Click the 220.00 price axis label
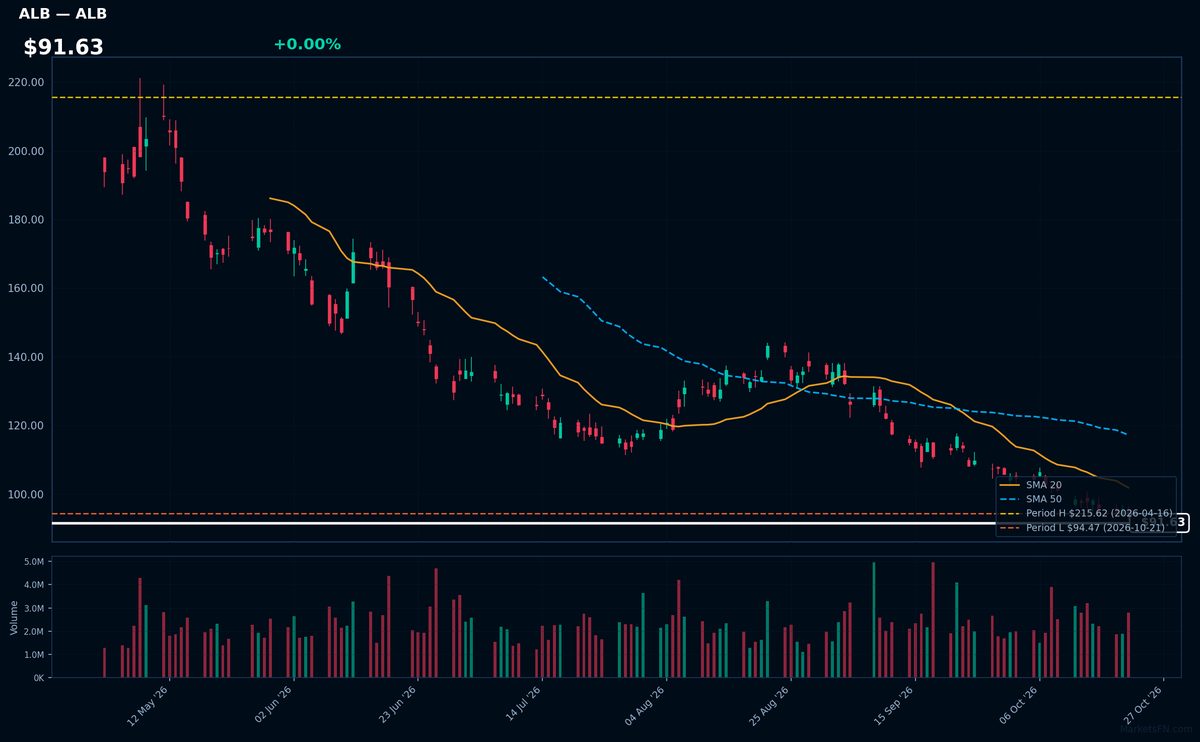The width and height of the screenshot is (1200, 742). point(27,82)
